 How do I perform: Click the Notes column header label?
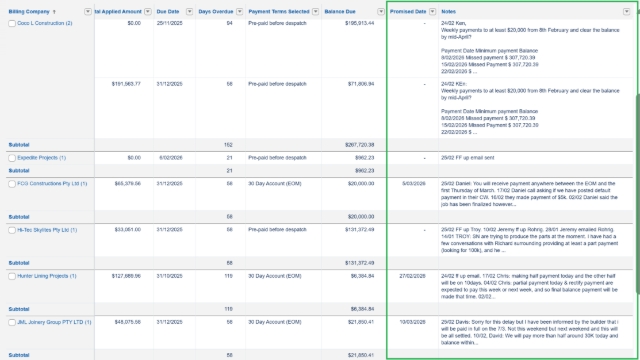click(x=448, y=11)
